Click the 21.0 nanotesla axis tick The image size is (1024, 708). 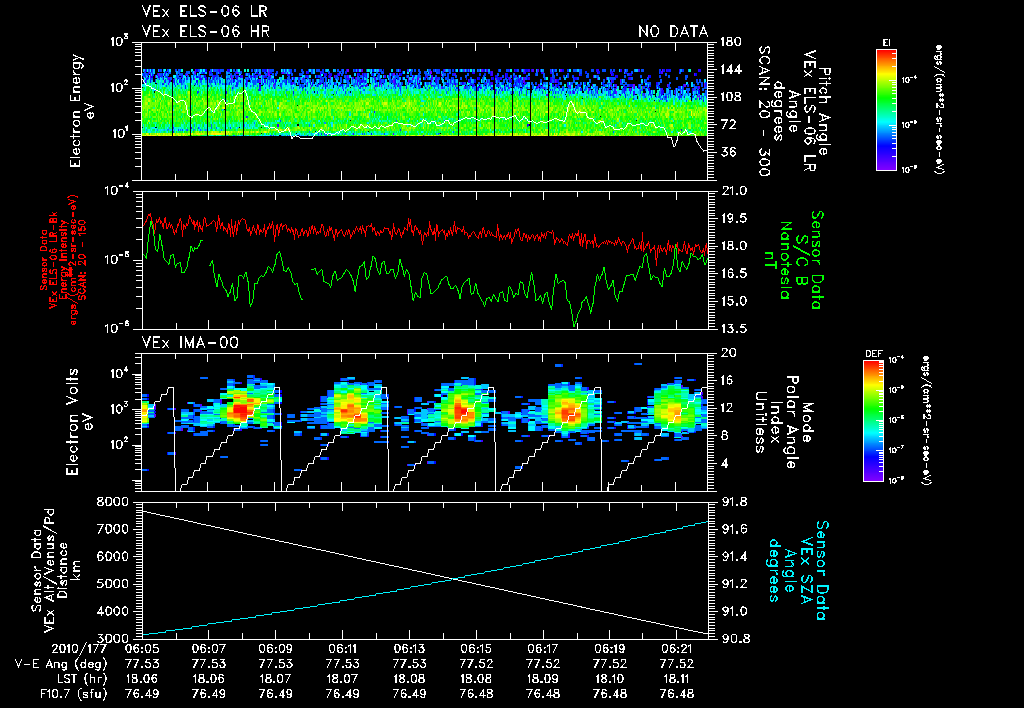coord(733,191)
